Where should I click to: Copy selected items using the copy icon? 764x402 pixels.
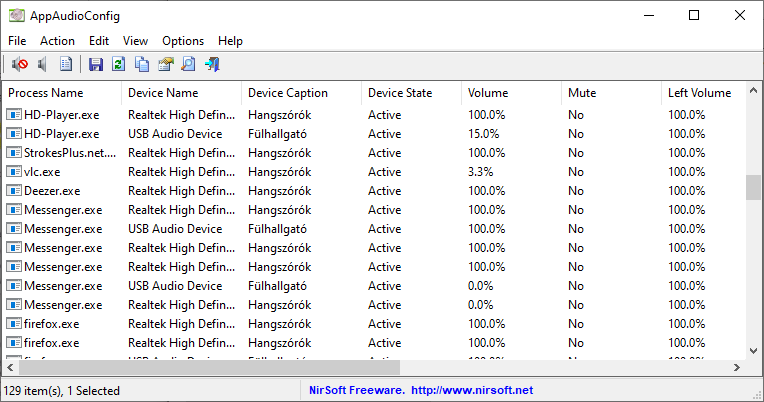click(x=142, y=65)
